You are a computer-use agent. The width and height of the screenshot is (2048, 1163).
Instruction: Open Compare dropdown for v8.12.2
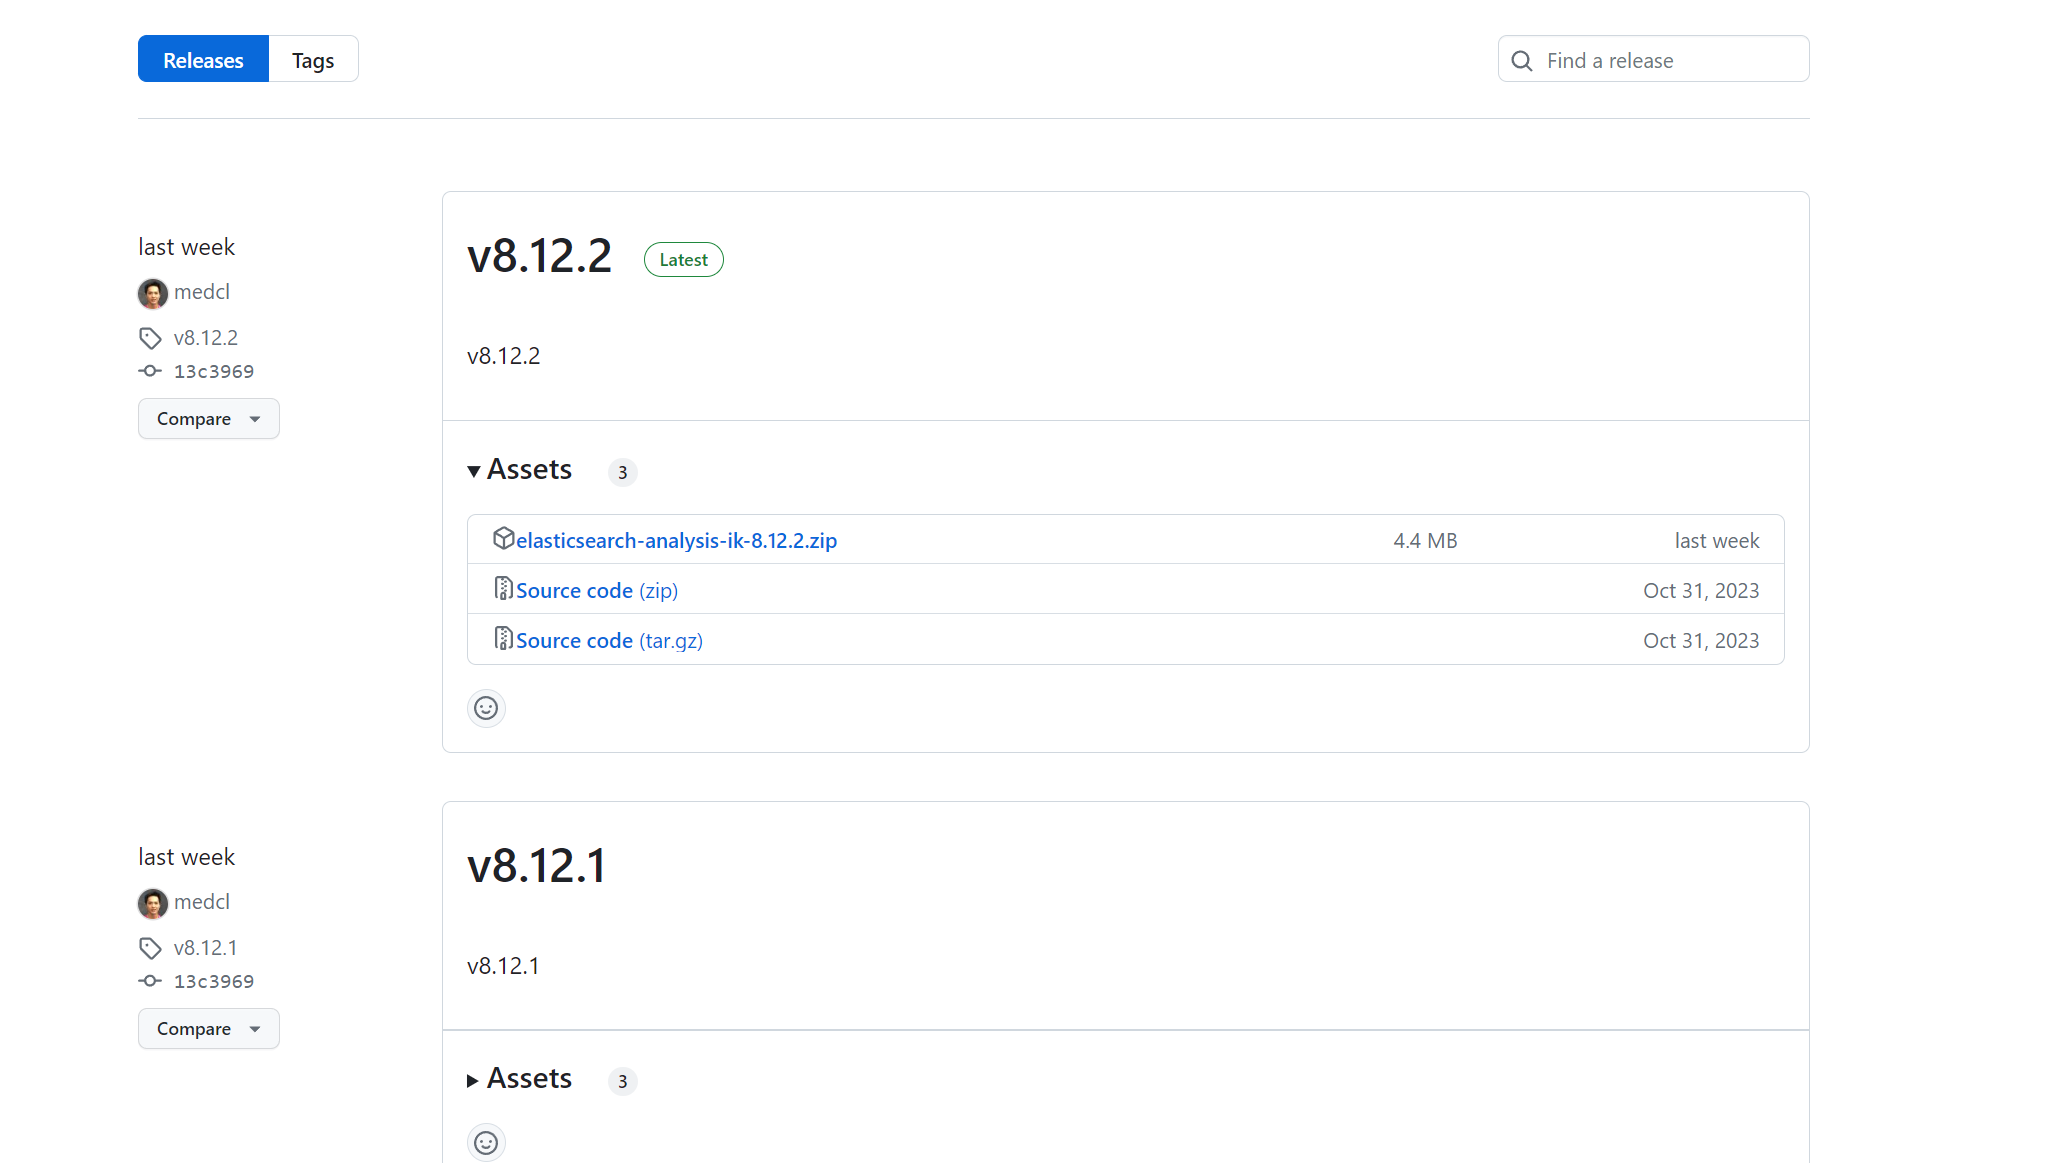(x=208, y=419)
